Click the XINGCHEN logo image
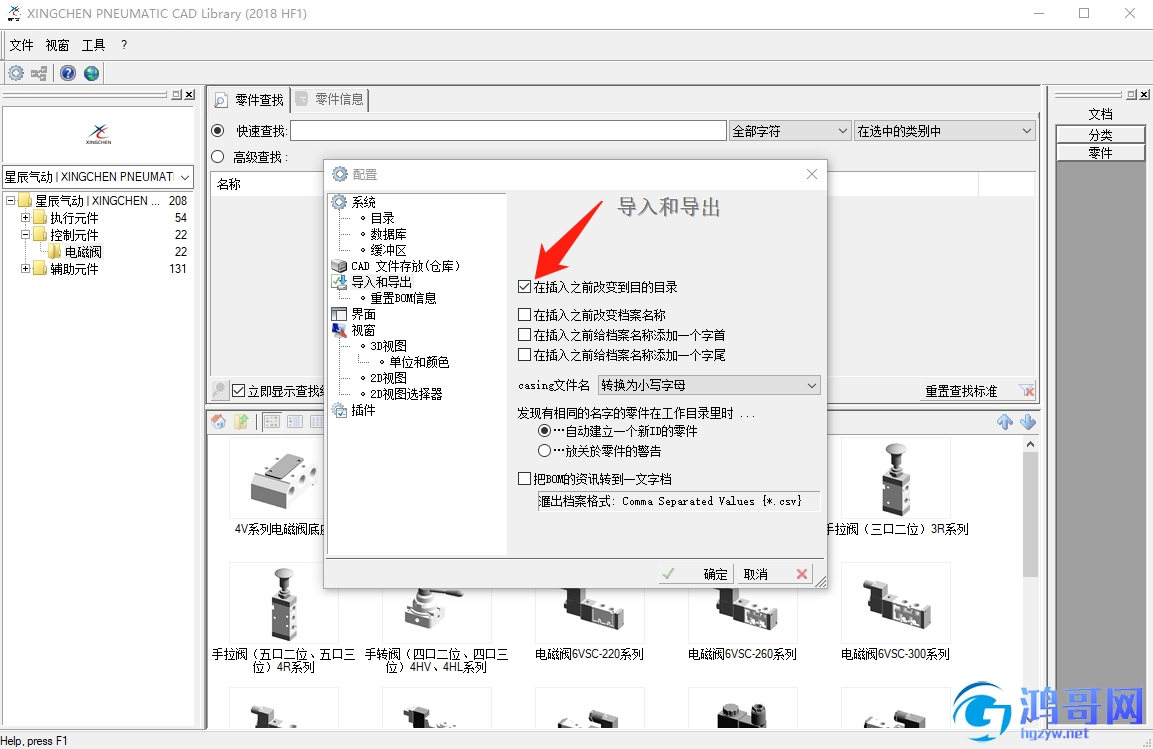Screen dimensions: 1153x749 tap(99, 134)
